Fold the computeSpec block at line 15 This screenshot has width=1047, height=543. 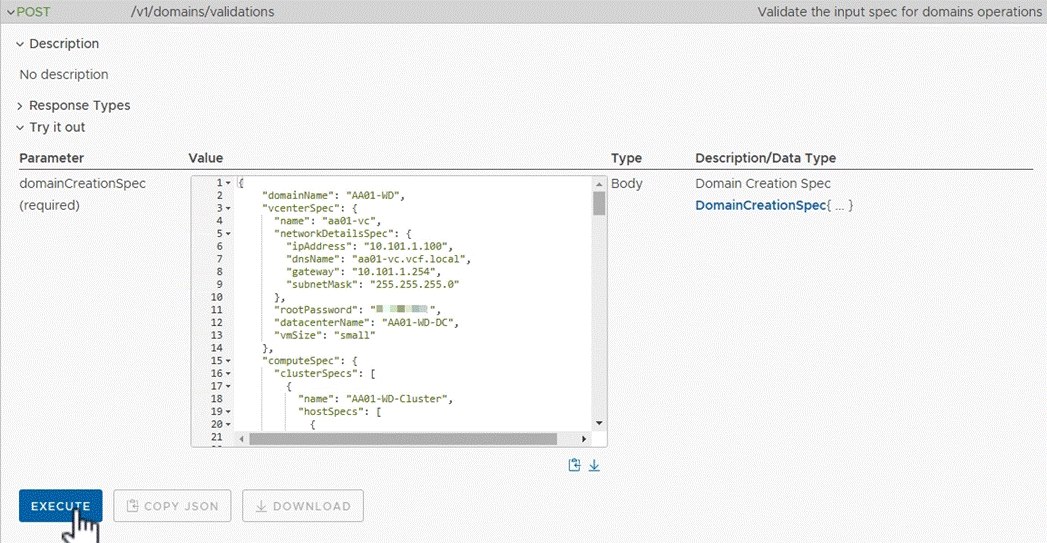click(228, 361)
